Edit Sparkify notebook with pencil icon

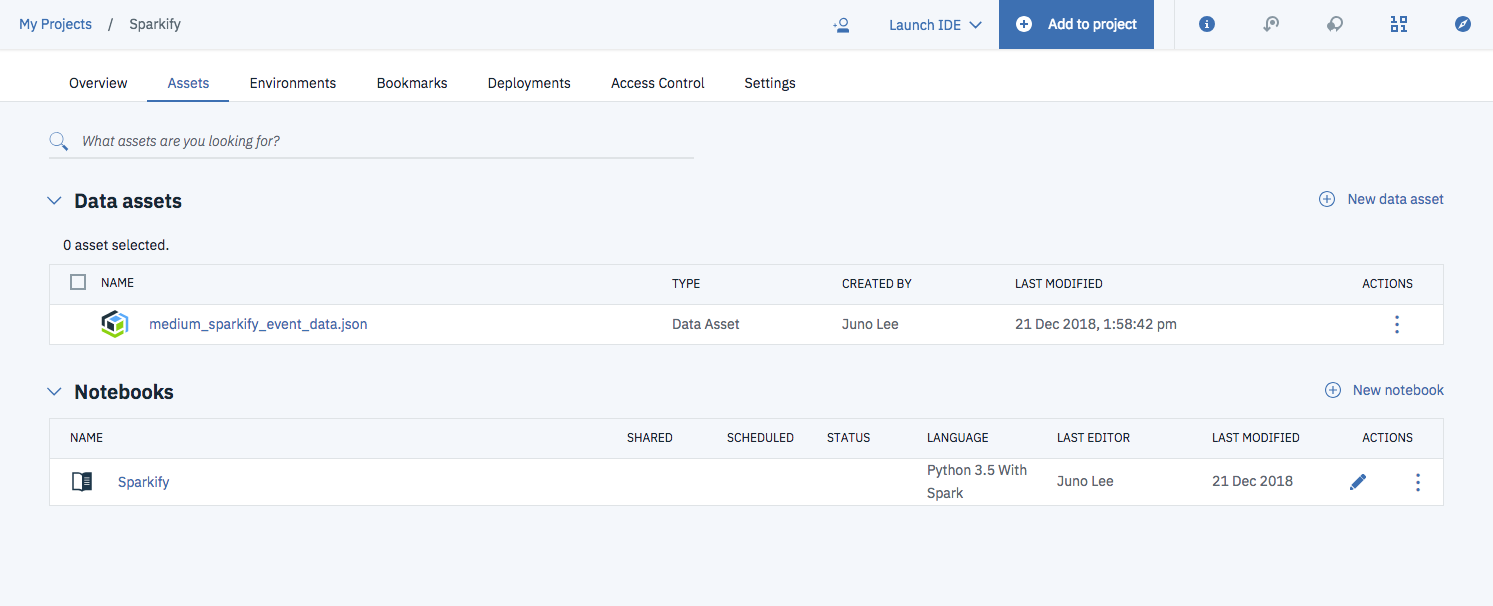(x=1357, y=482)
